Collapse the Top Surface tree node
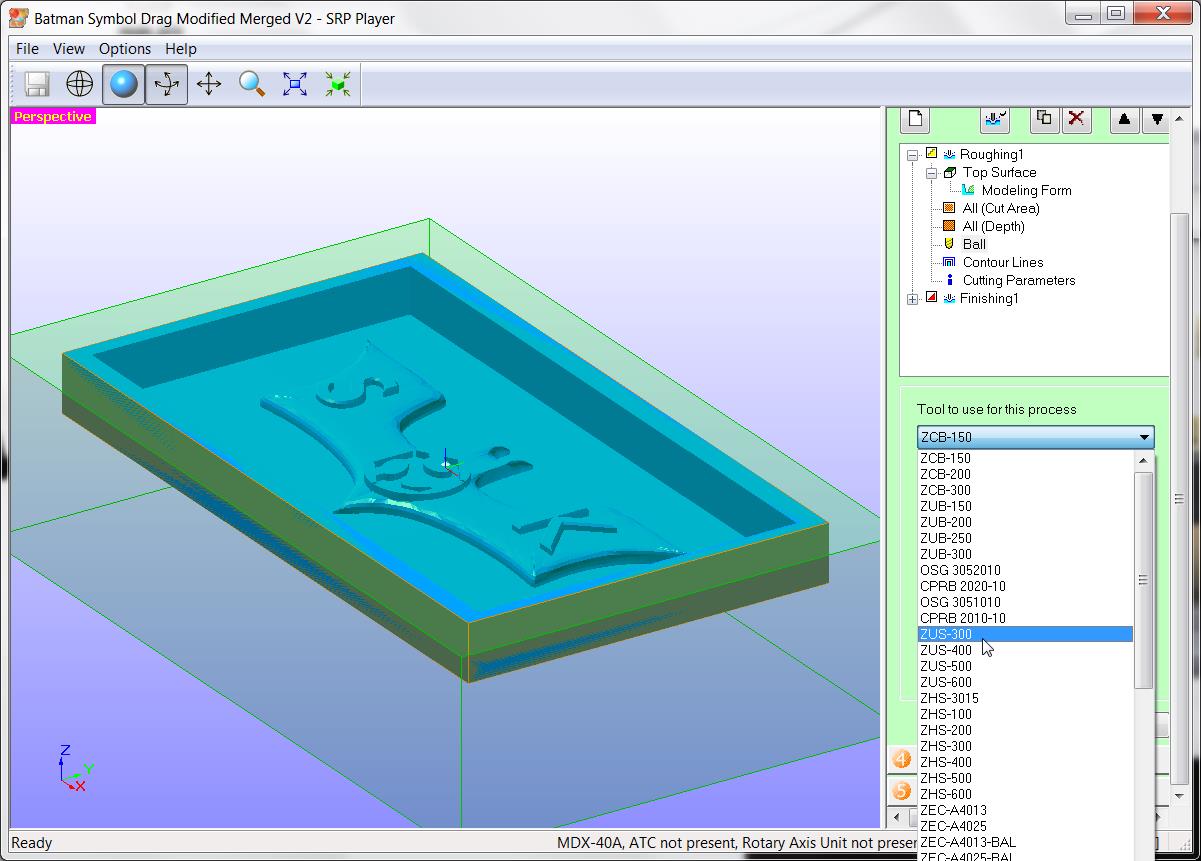The width and height of the screenshot is (1201, 861). (x=931, y=173)
